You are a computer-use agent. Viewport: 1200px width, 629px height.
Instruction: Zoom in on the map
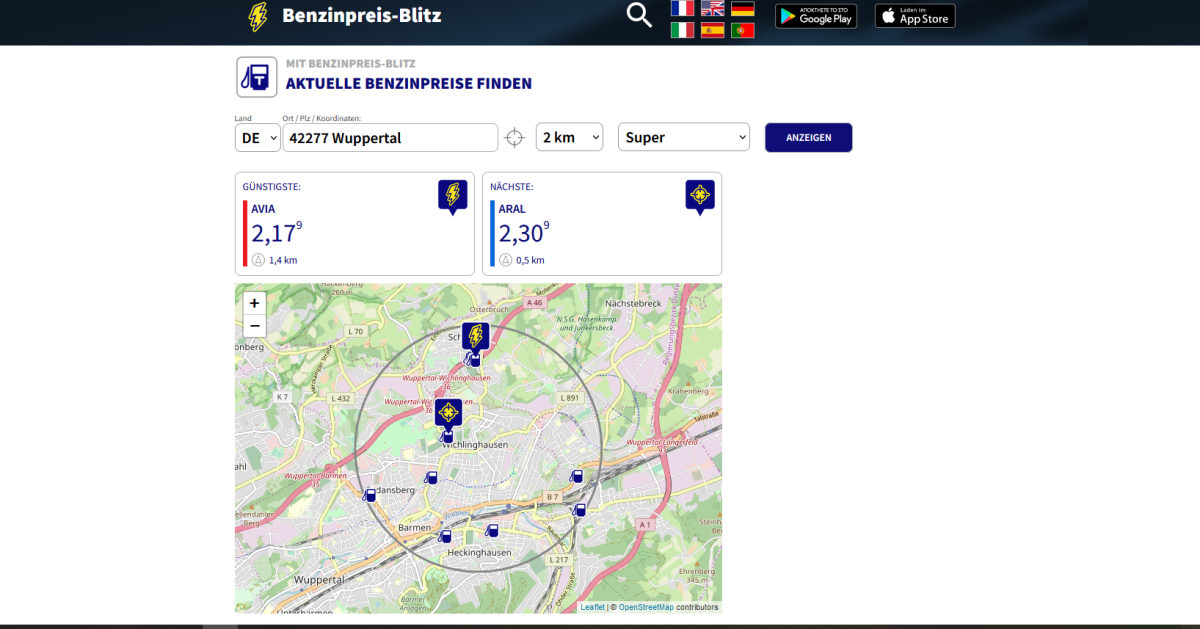(254, 303)
